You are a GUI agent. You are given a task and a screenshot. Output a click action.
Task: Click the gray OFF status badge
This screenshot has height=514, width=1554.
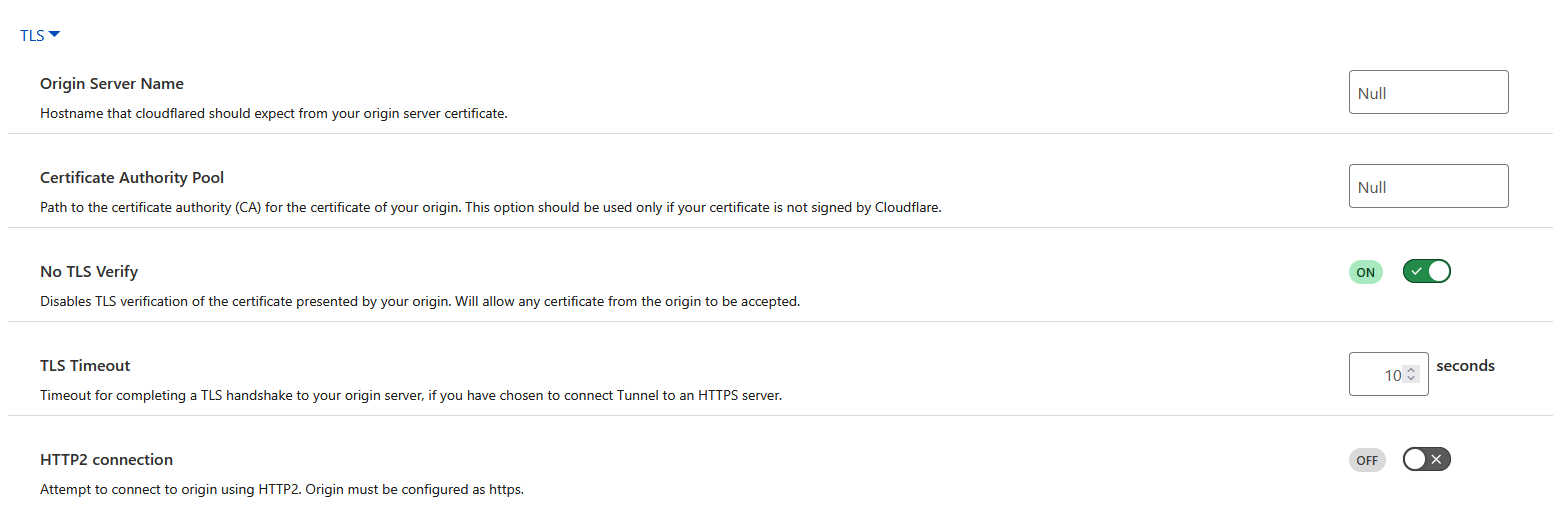[x=1366, y=460]
